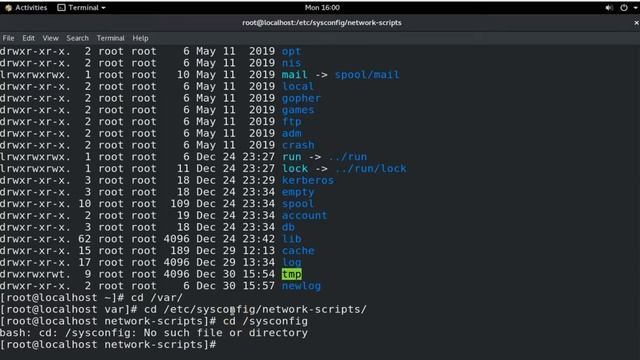Click the 'cache' directory name
Screen dimensions: 640x360
(x=298, y=251)
